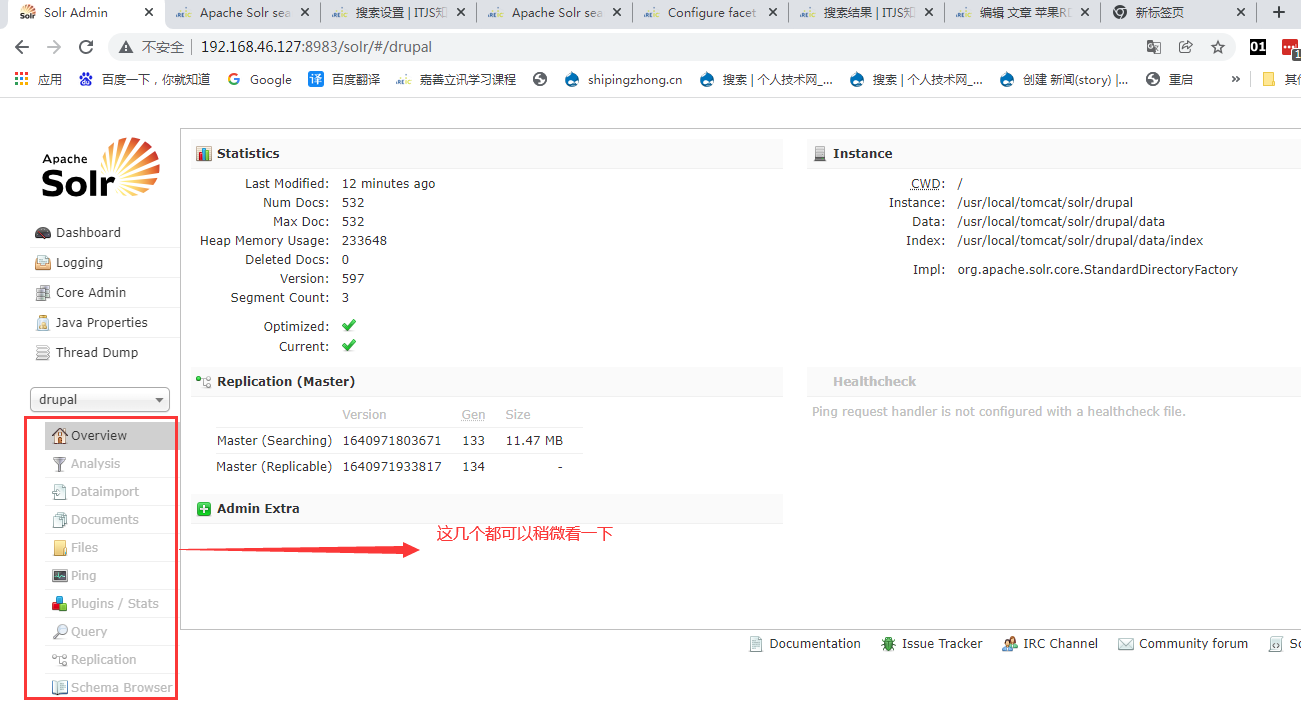
Task: Open the shipingzhong.cn bookmark
Action: [x=623, y=79]
